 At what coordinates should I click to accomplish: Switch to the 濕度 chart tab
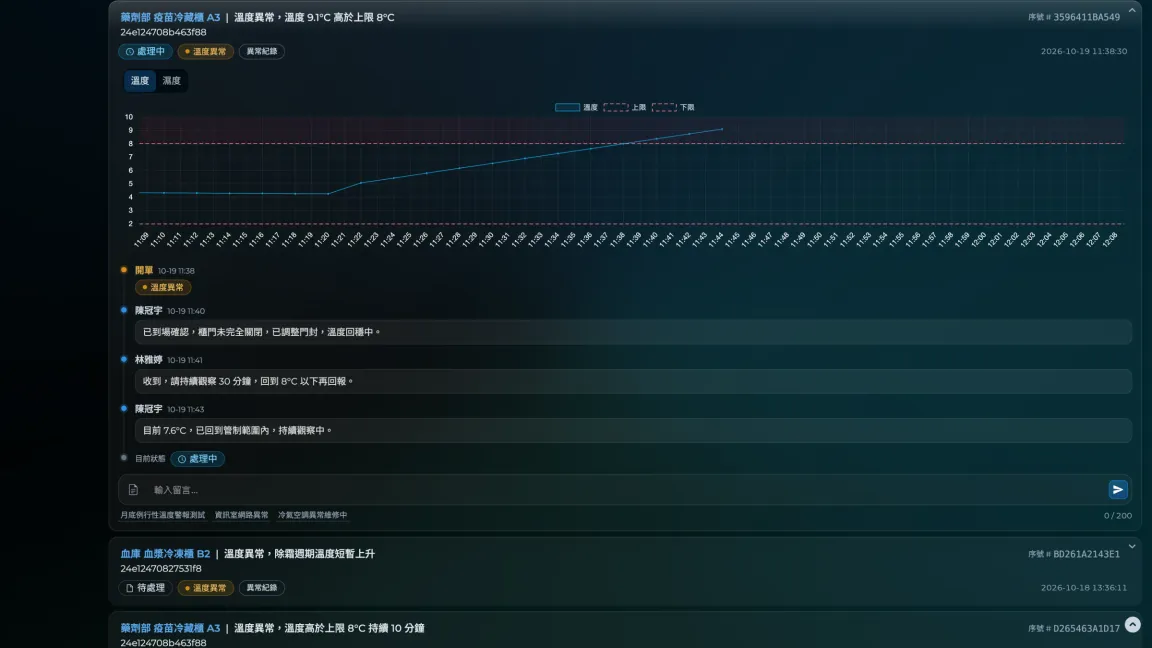[171, 81]
